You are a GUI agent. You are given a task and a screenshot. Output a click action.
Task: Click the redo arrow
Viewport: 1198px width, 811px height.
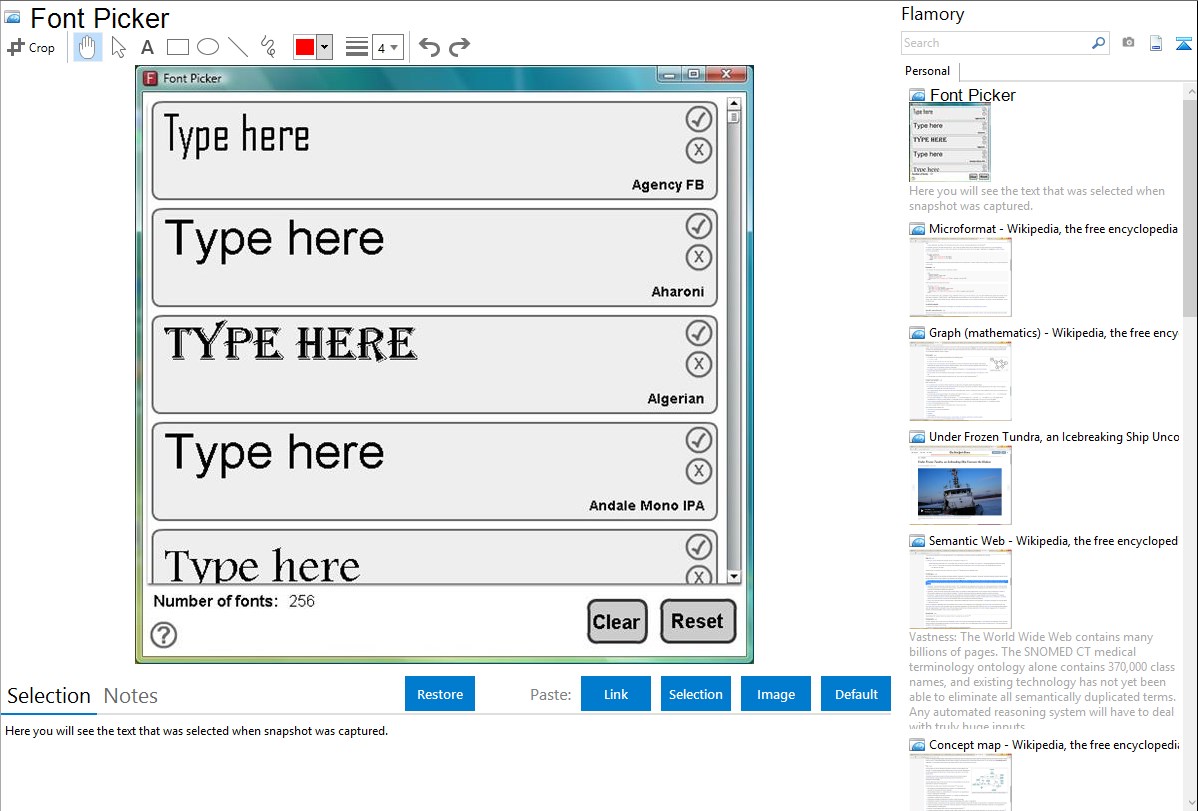click(459, 47)
